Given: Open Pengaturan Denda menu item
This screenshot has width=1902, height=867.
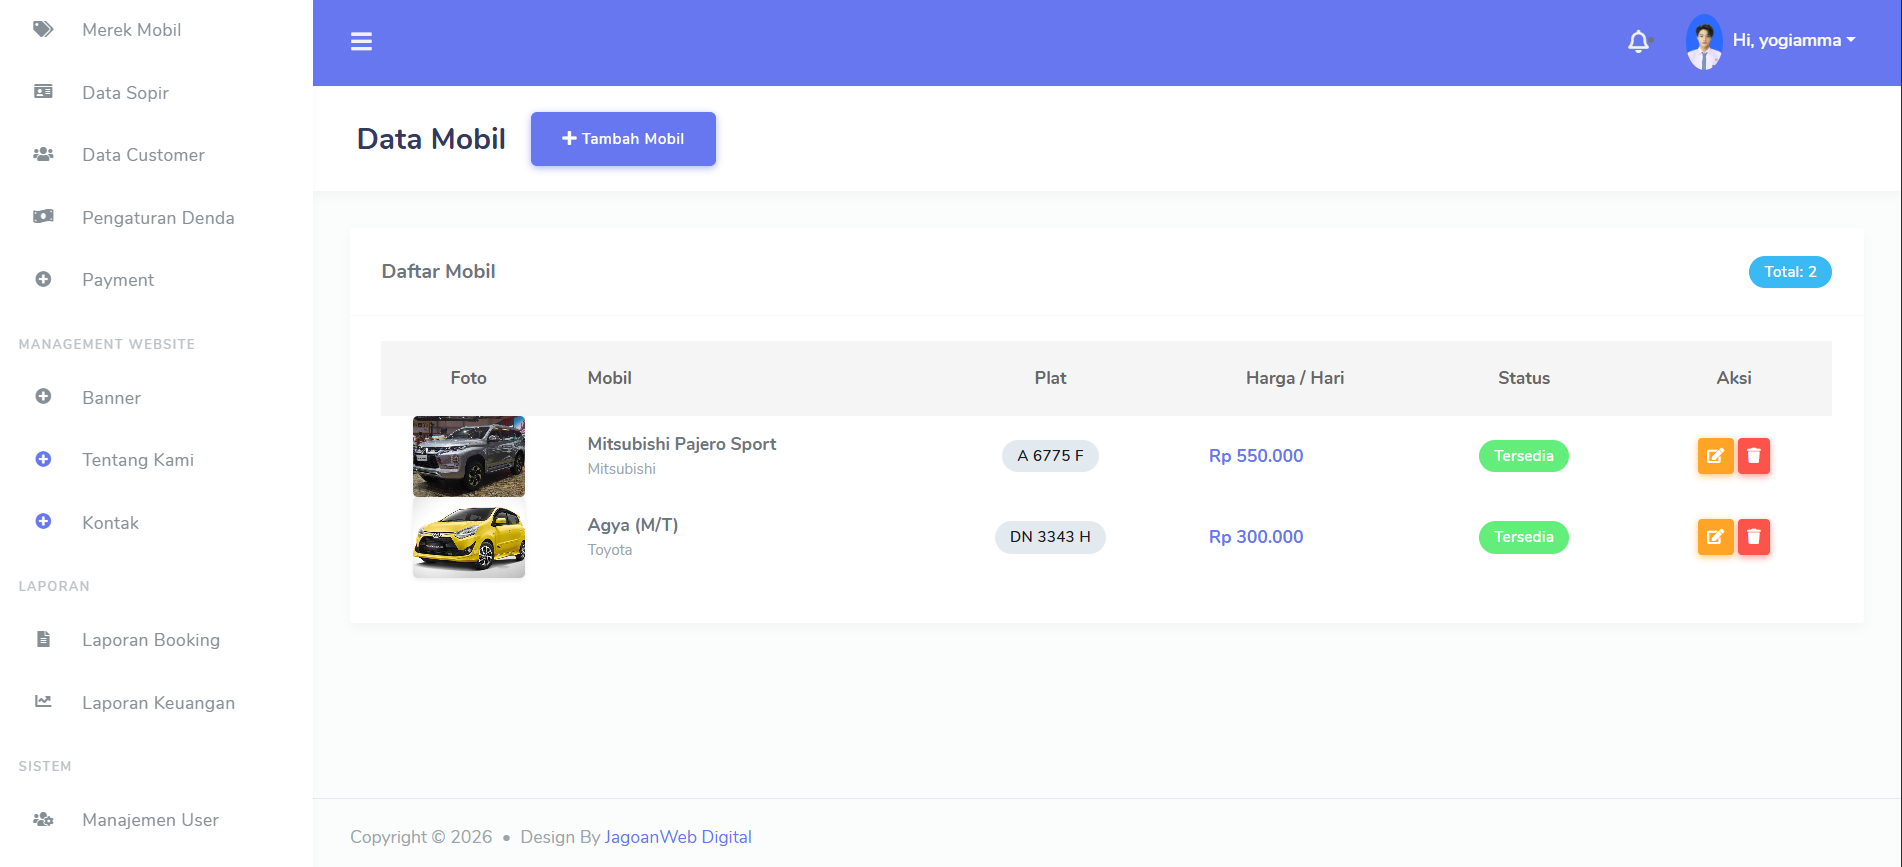Looking at the screenshot, I should tap(158, 218).
